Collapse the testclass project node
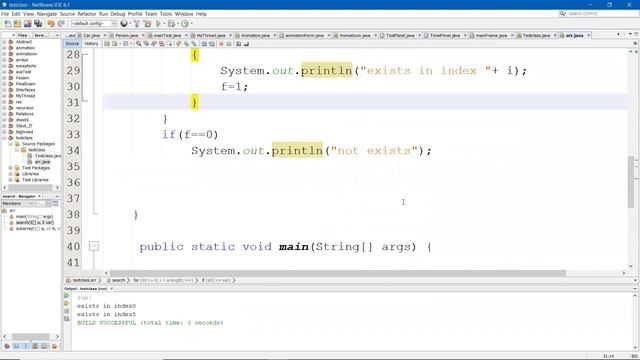The image size is (640, 360). [x=4, y=138]
